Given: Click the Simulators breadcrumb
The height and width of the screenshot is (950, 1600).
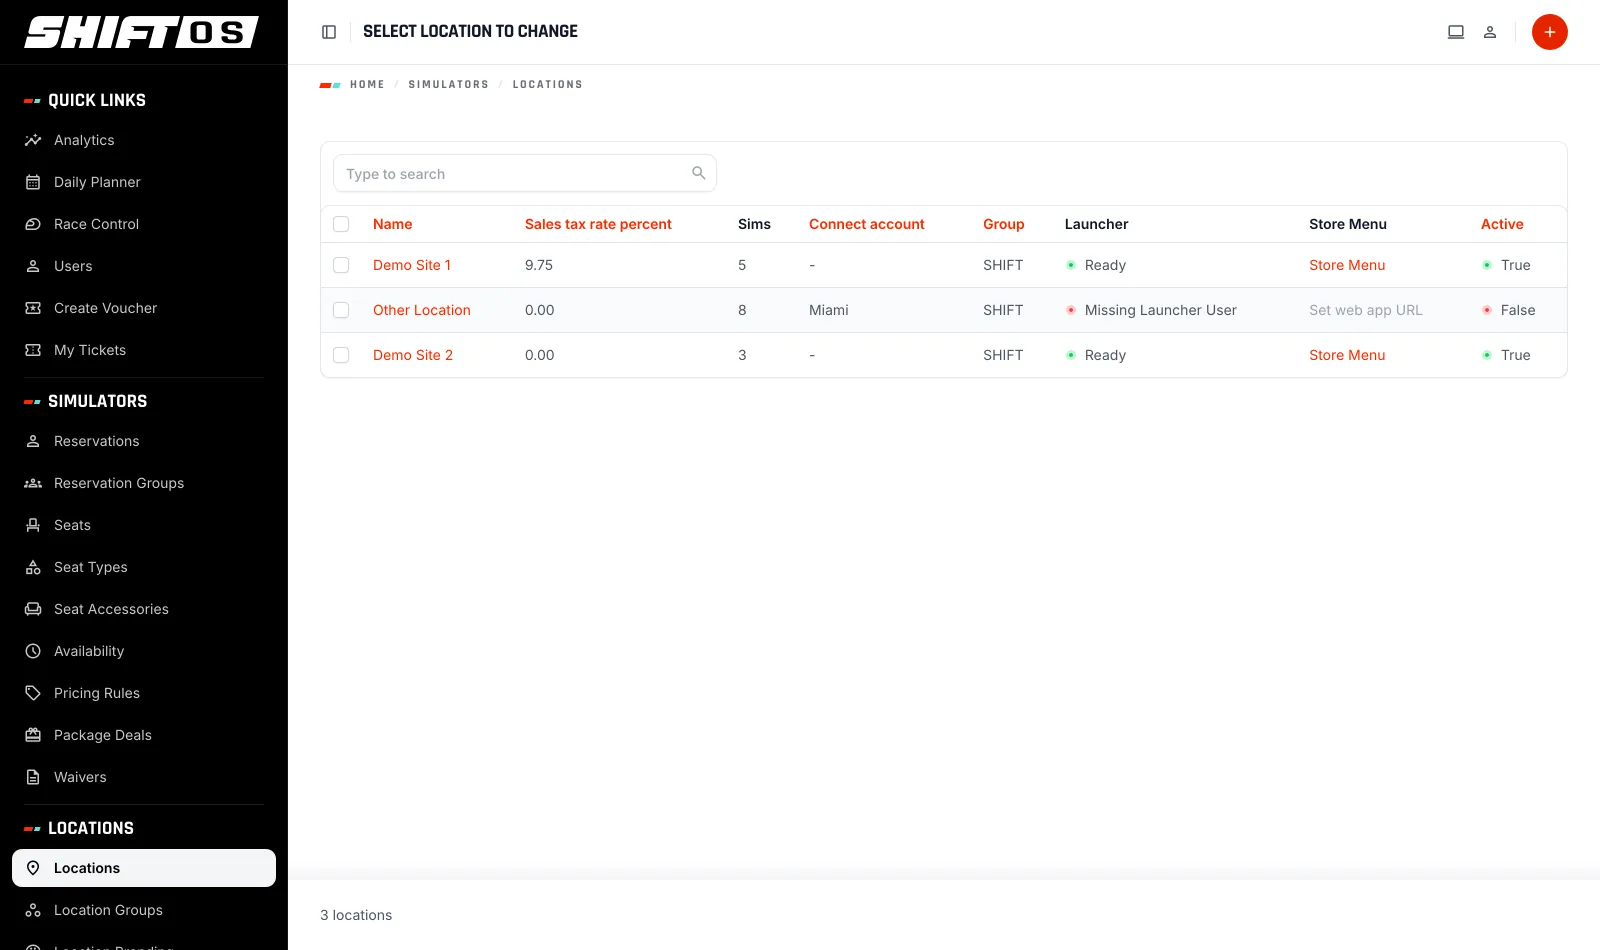Looking at the screenshot, I should 449,85.
